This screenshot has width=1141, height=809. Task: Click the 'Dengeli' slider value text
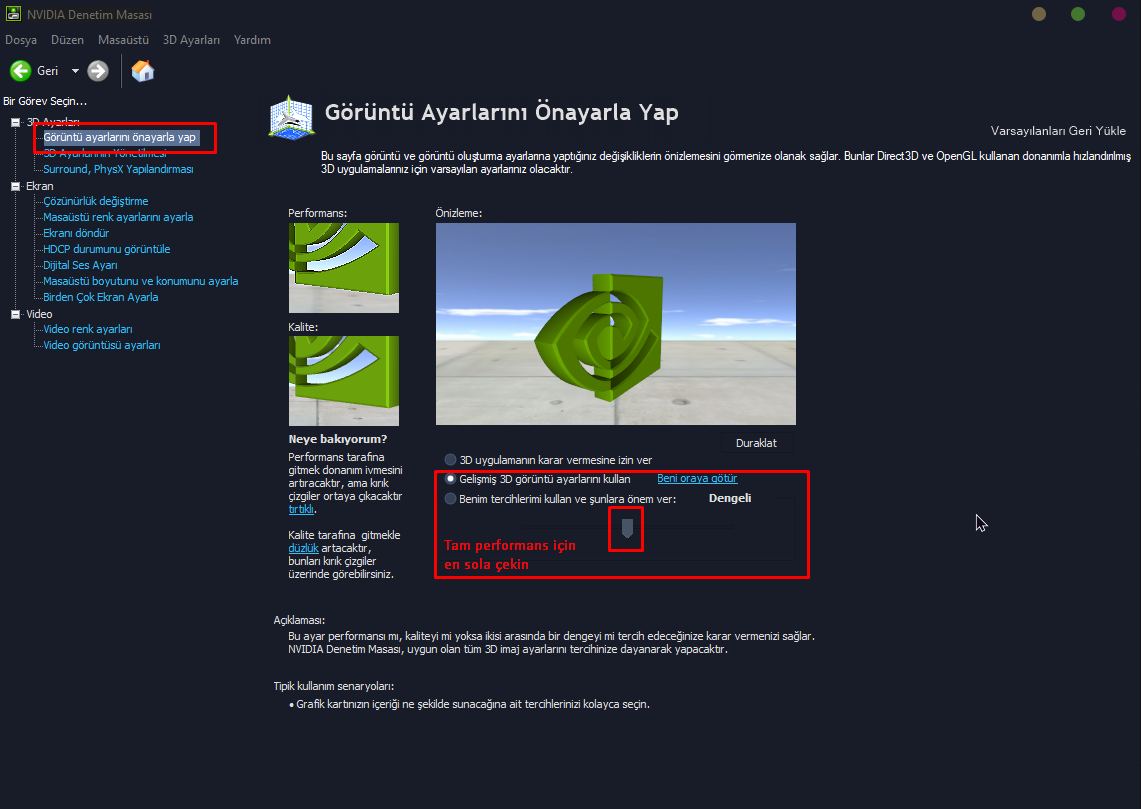730,498
